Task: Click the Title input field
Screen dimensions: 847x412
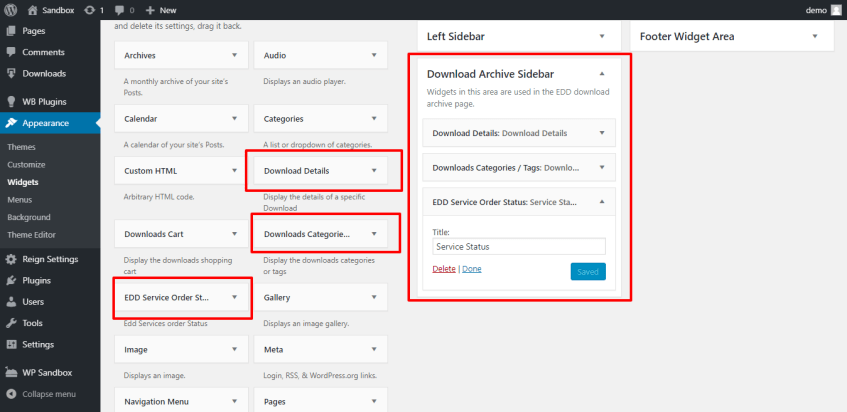Action: pyautogui.click(x=519, y=246)
